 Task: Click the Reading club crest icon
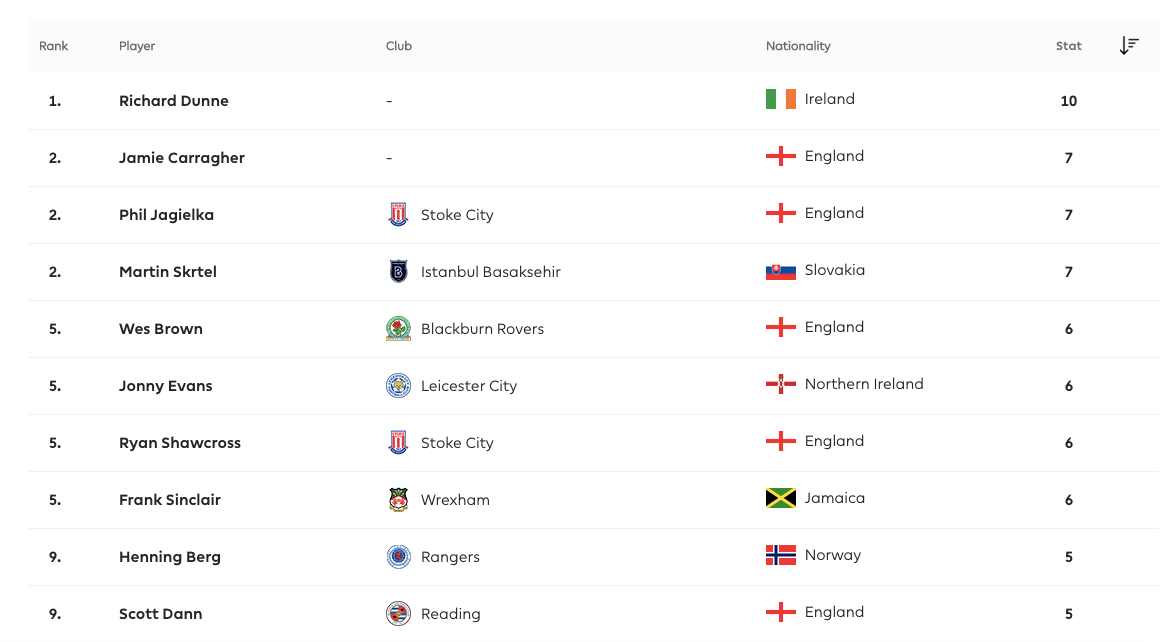[x=398, y=614]
